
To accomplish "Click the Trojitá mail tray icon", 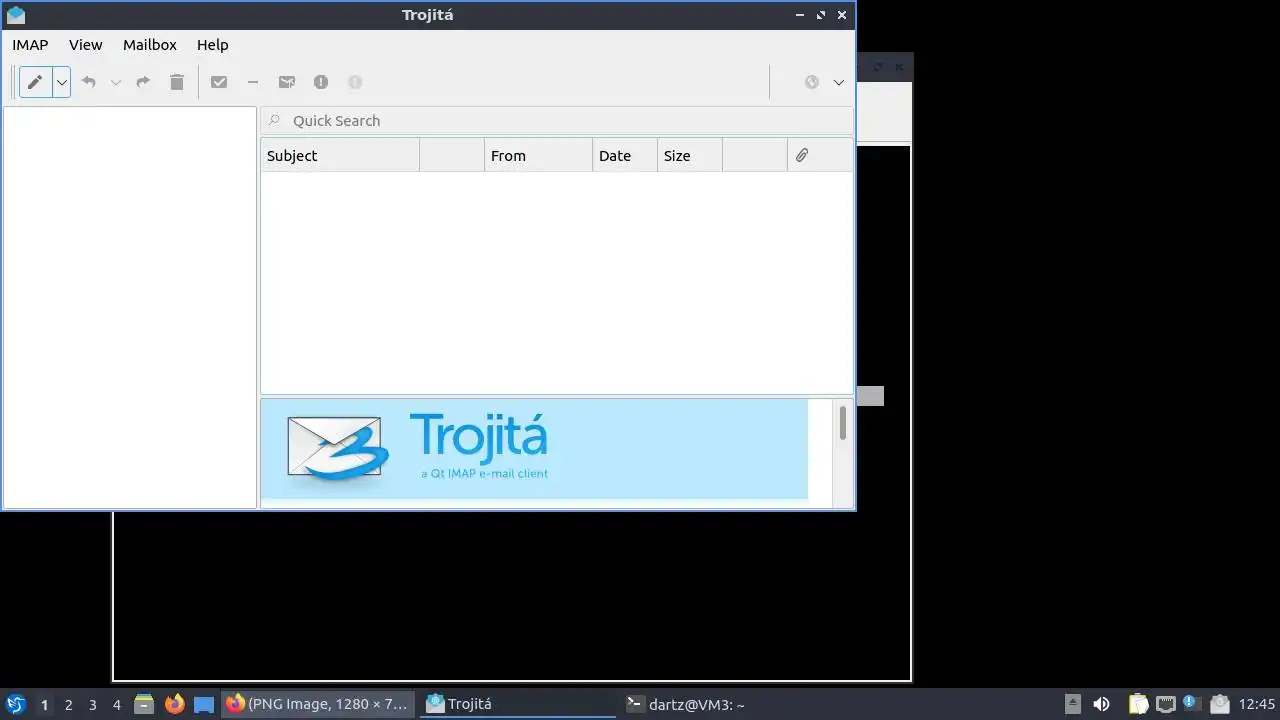I will coord(1218,704).
